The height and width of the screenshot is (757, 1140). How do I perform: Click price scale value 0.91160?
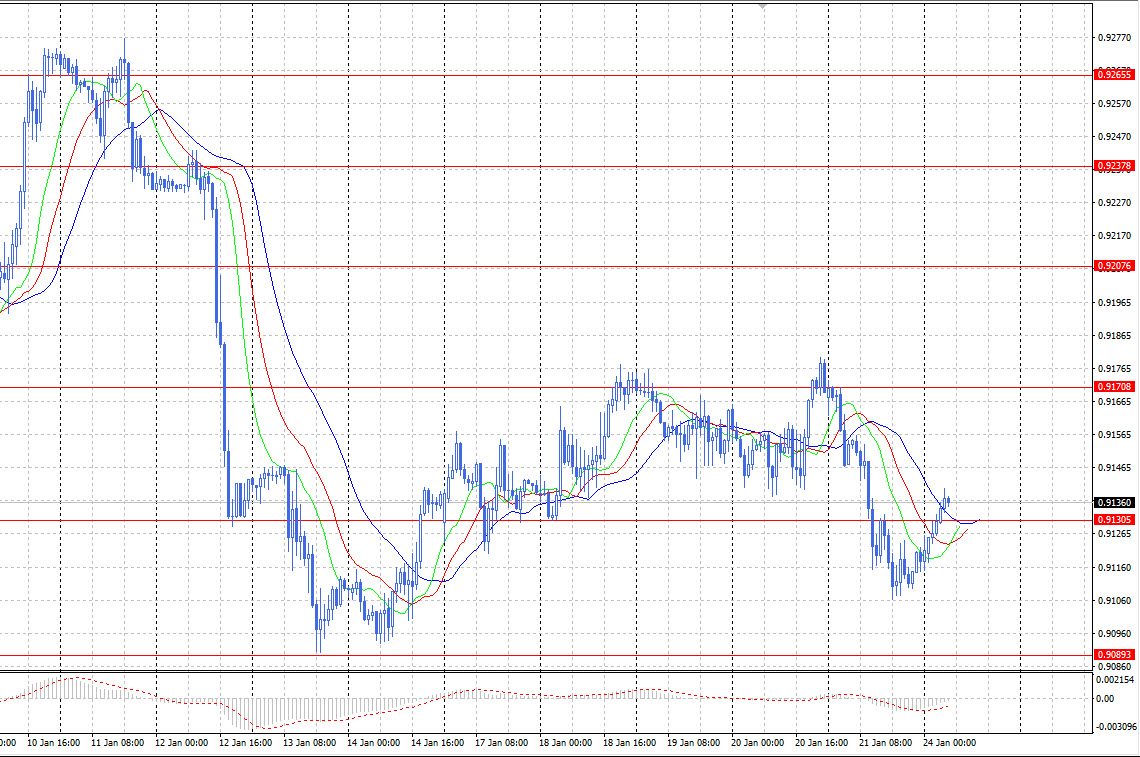click(x=1115, y=567)
